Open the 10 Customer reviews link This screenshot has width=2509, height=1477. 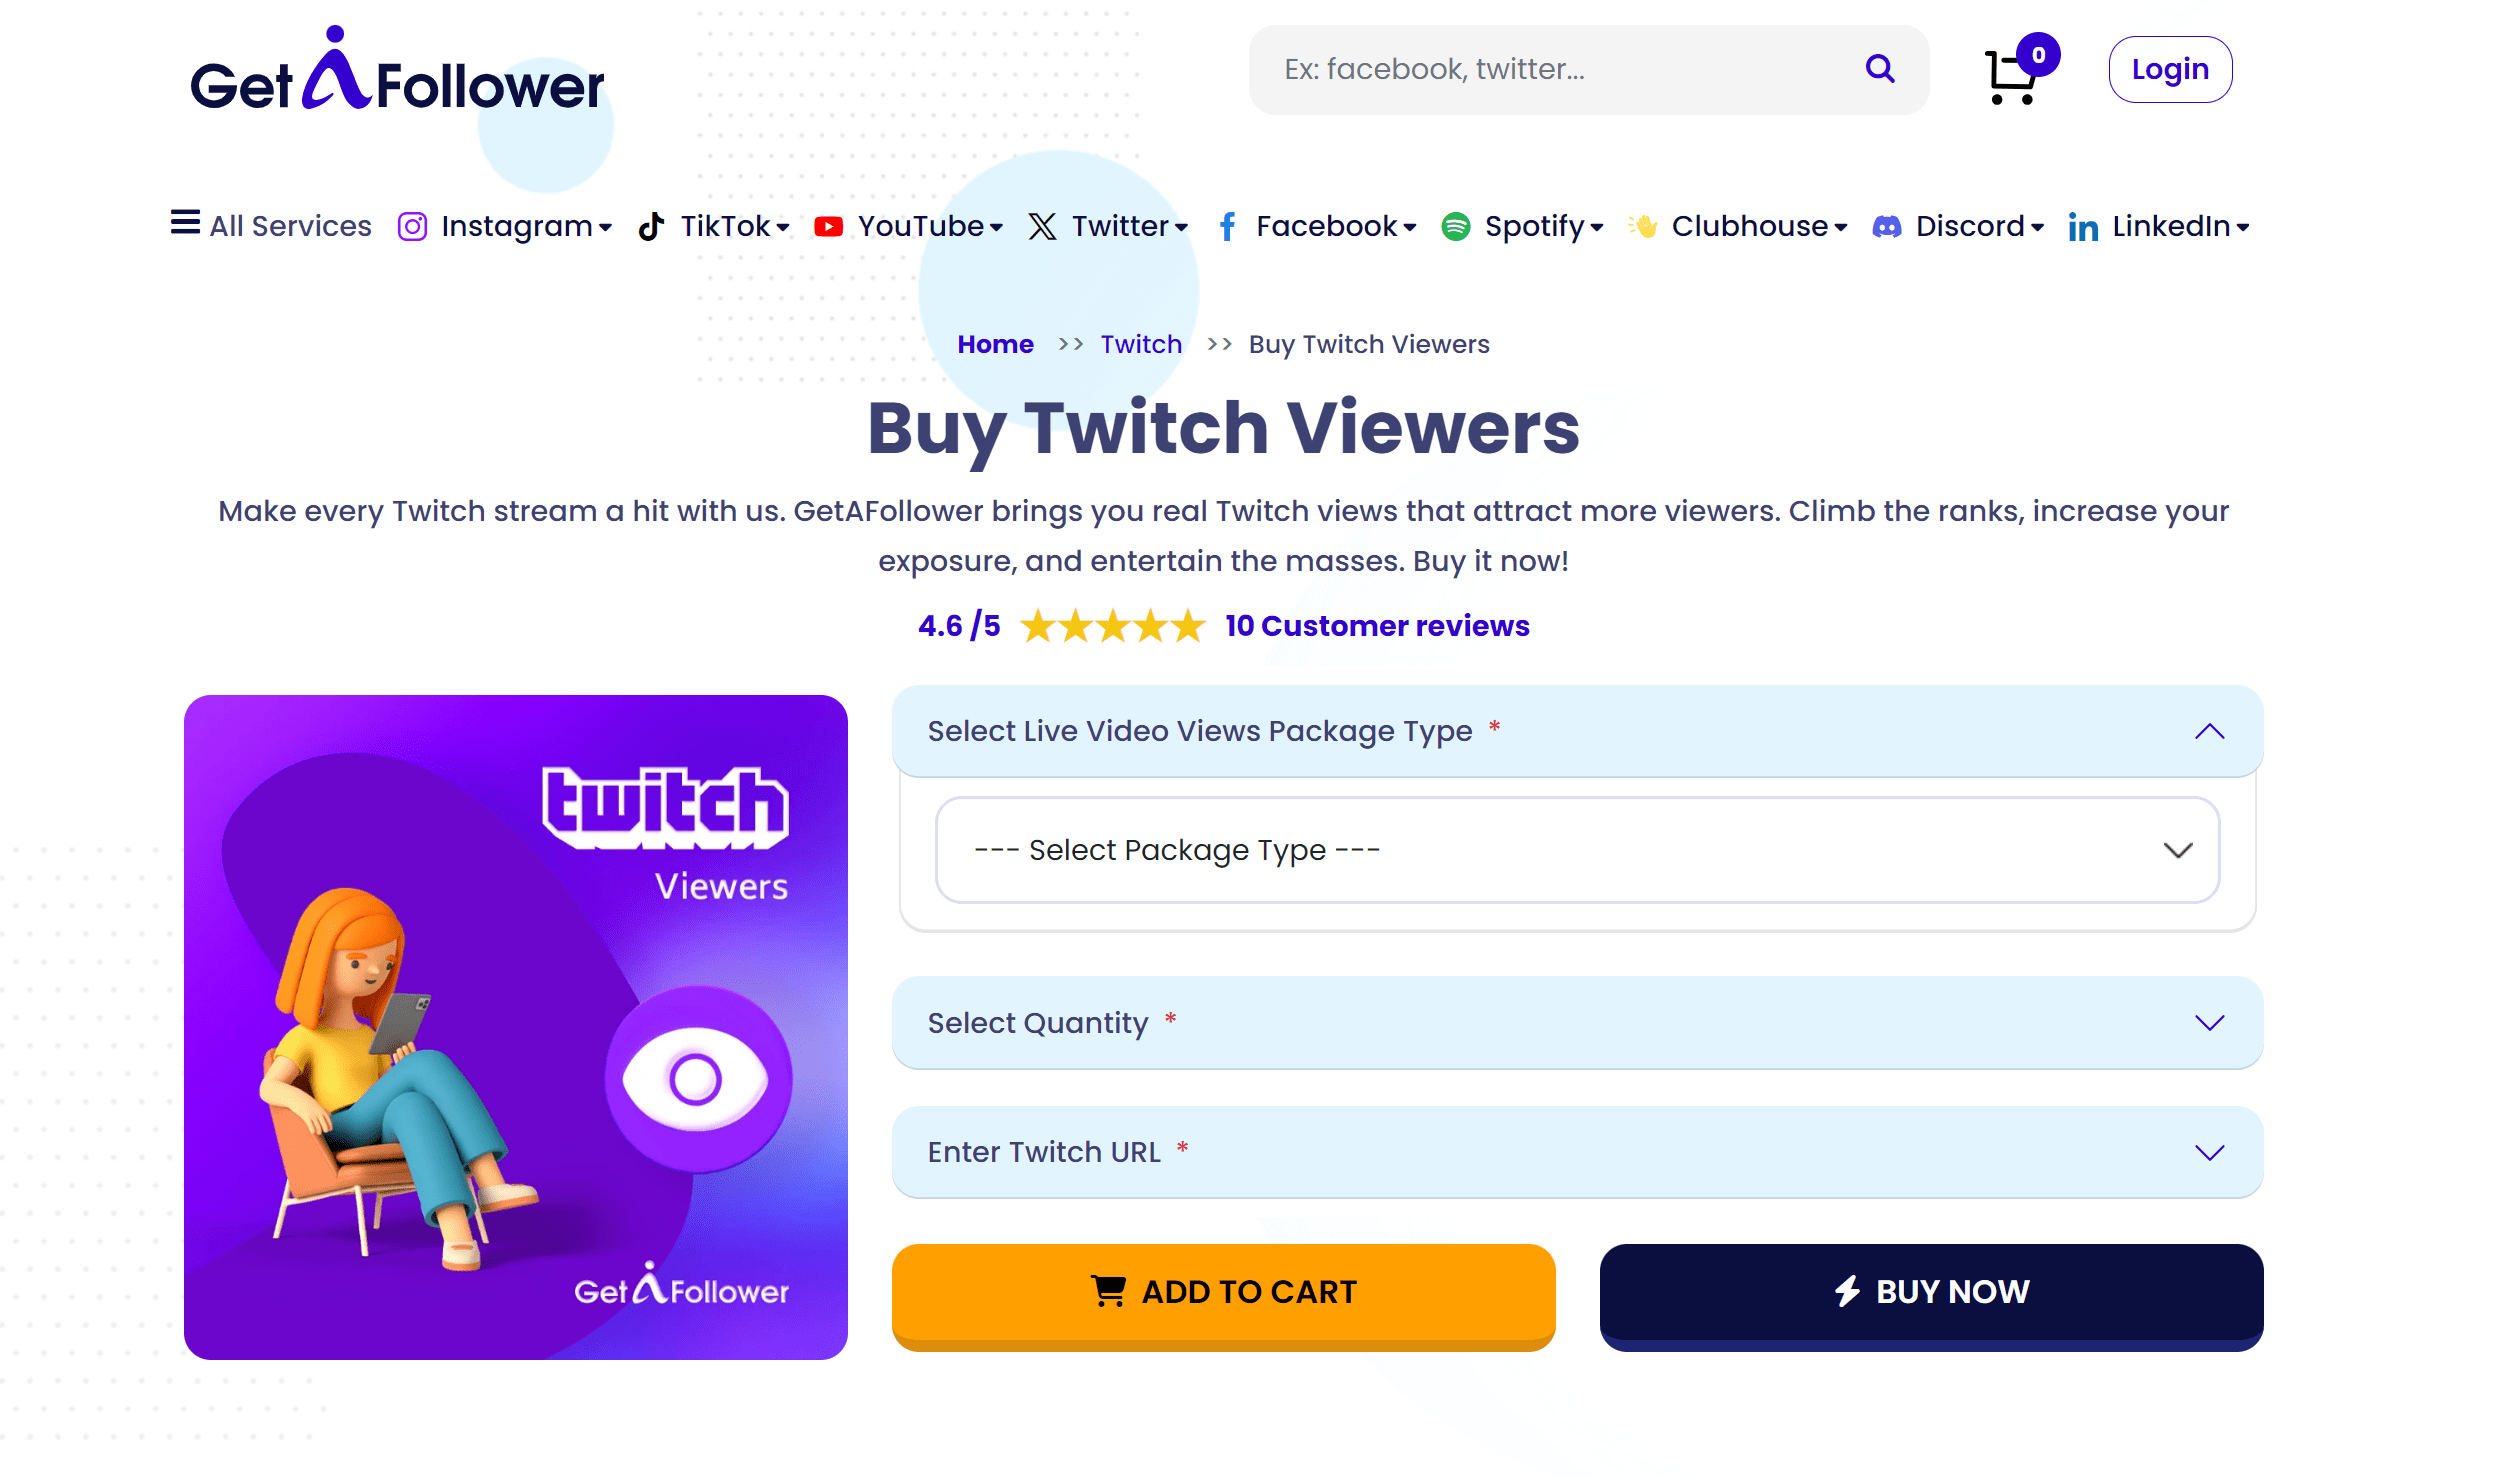1377,626
